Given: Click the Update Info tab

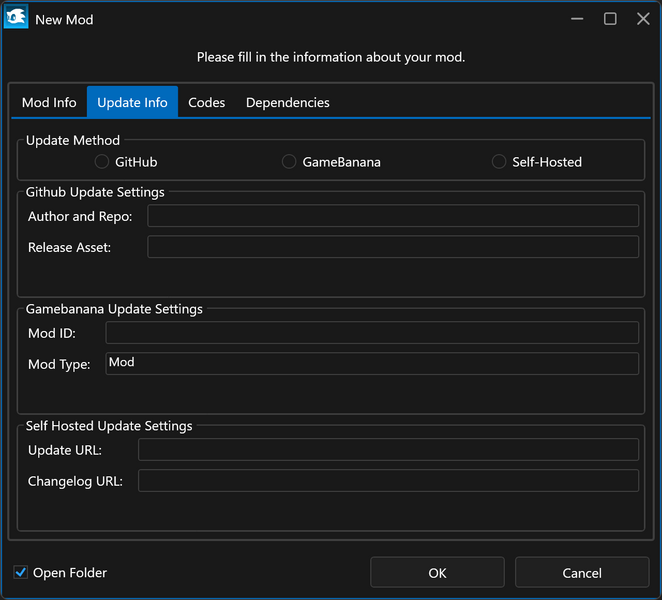Looking at the screenshot, I should pos(132,102).
